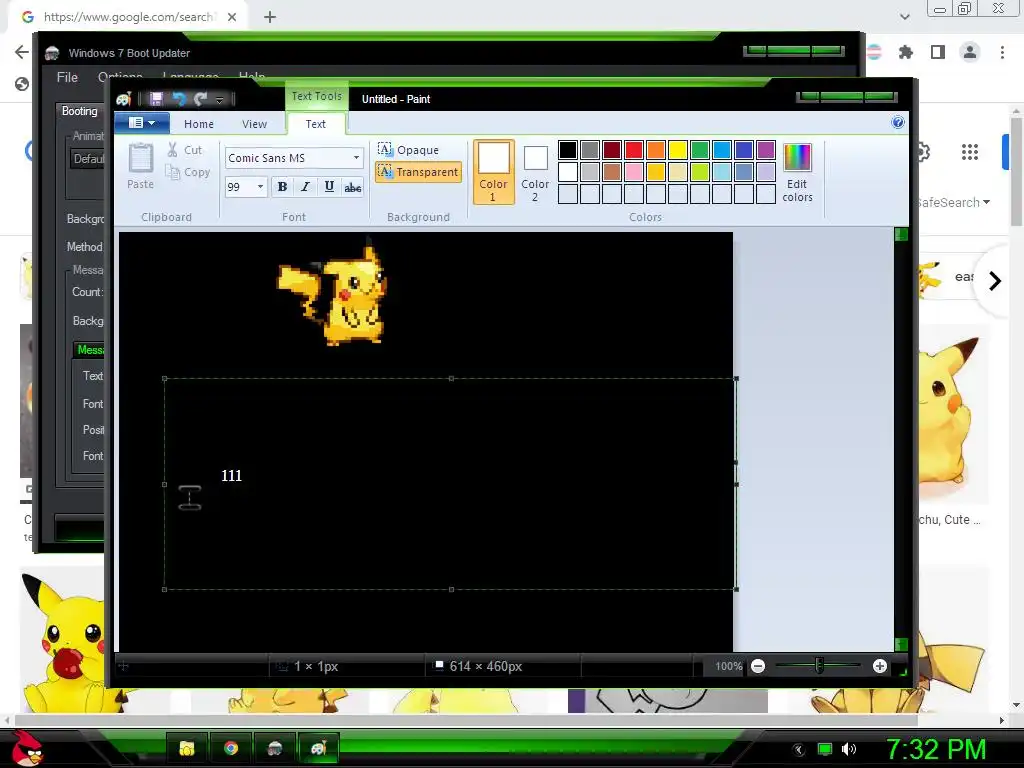The image size is (1024, 768).
Task: Pick the purple color swatch
Action: click(x=765, y=150)
